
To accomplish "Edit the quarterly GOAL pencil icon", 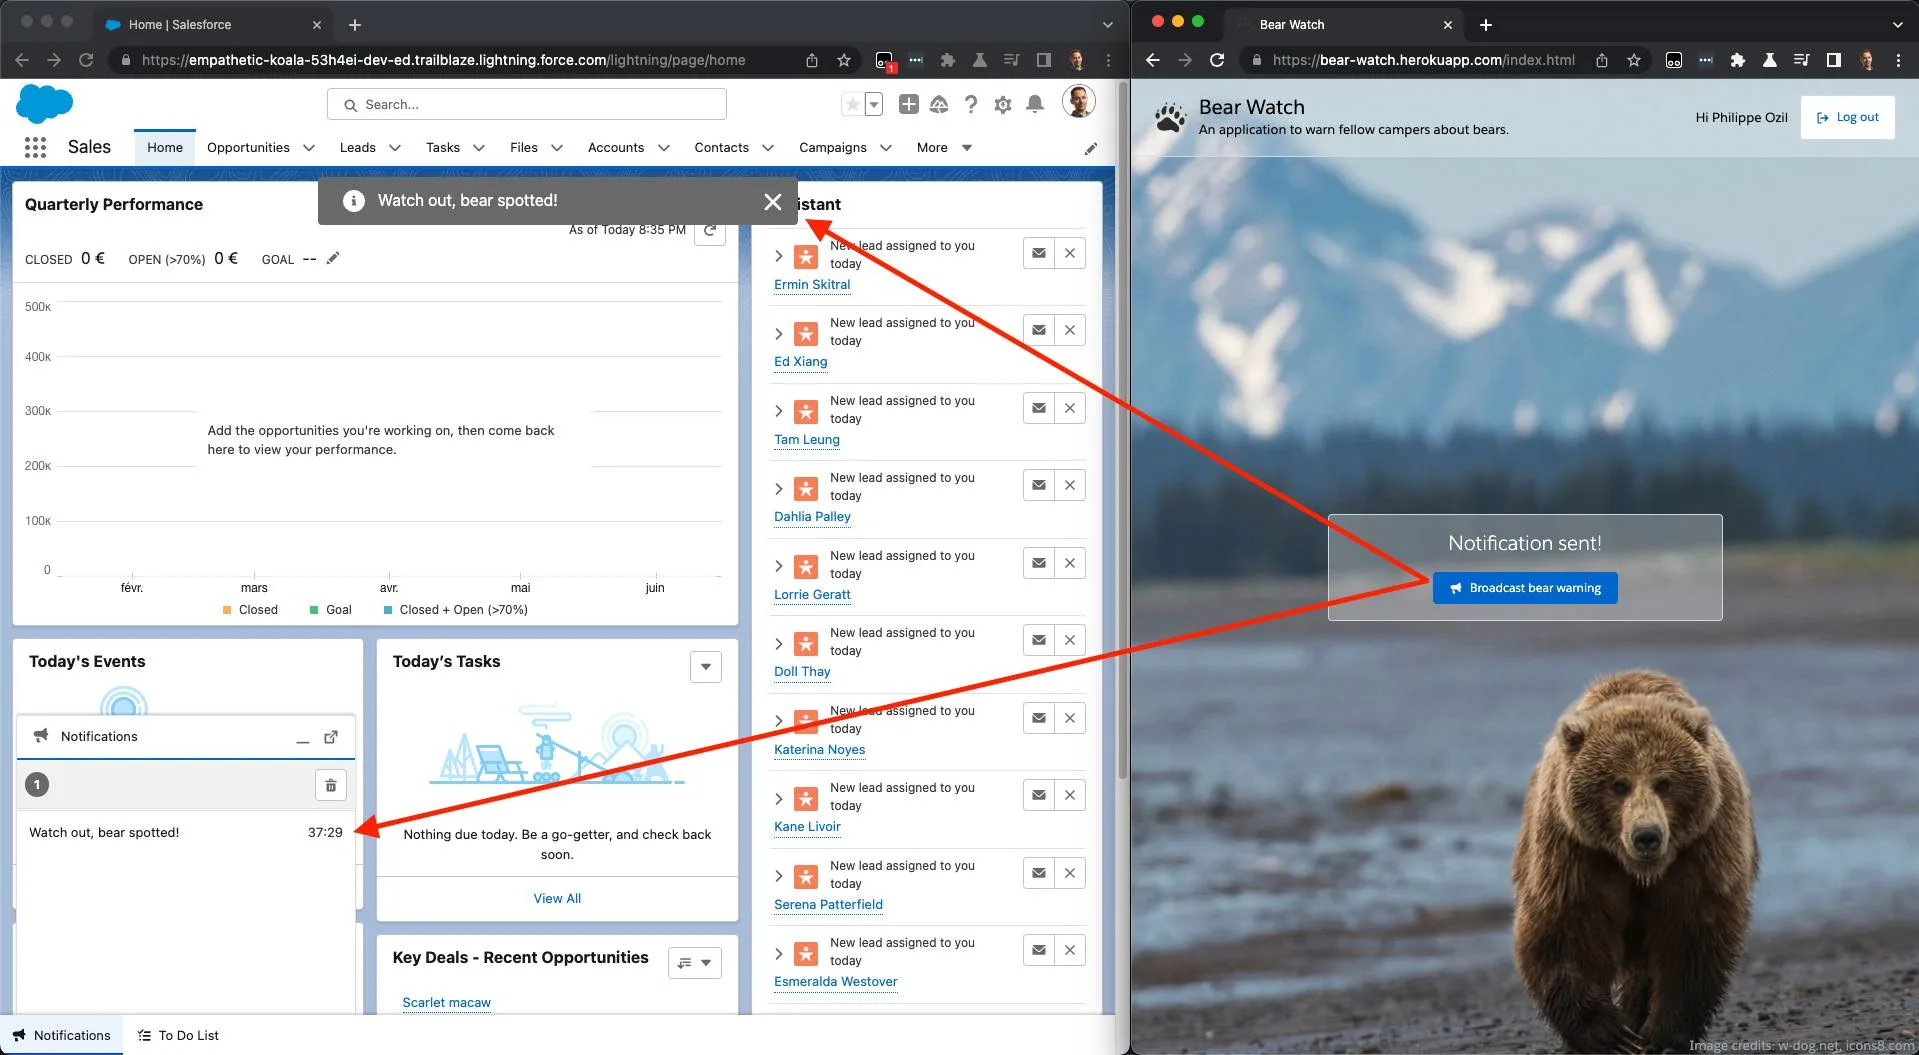I will tap(333, 258).
